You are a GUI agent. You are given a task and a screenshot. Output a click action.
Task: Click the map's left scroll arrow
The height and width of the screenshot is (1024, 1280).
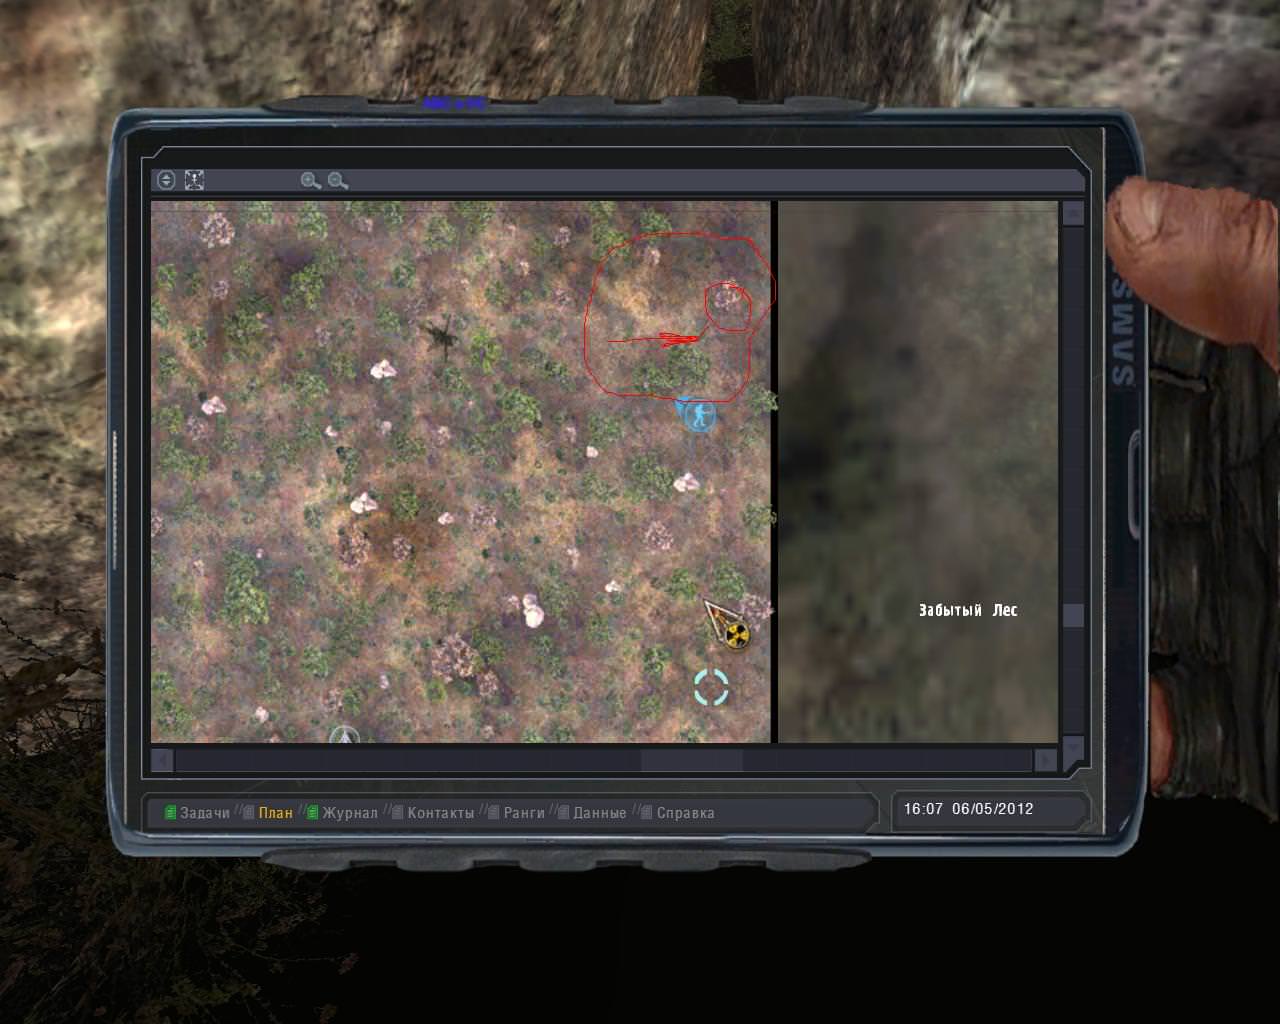162,761
